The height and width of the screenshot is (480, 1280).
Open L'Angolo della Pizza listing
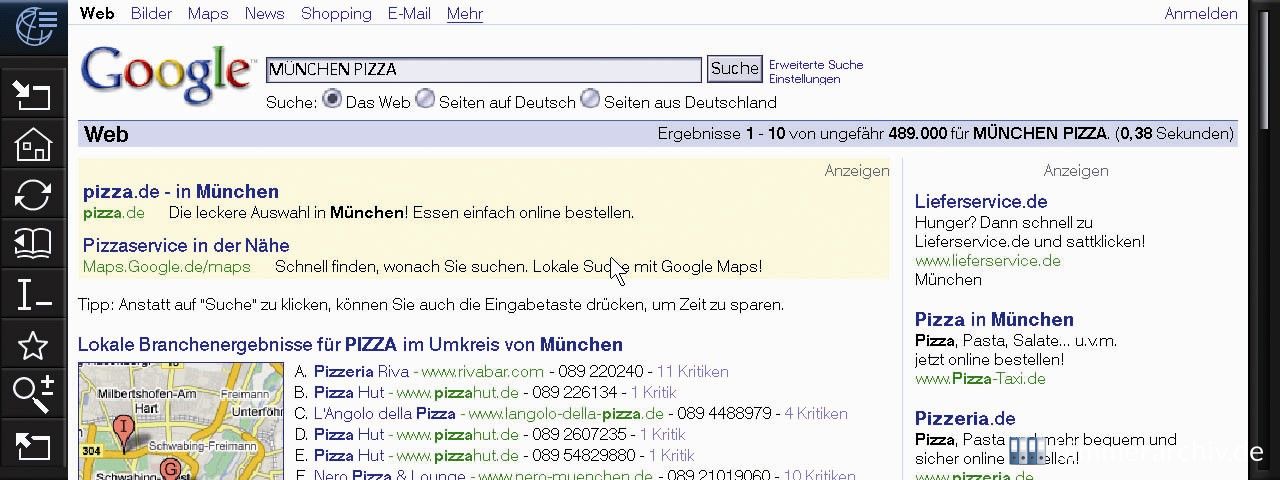[385, 413]
